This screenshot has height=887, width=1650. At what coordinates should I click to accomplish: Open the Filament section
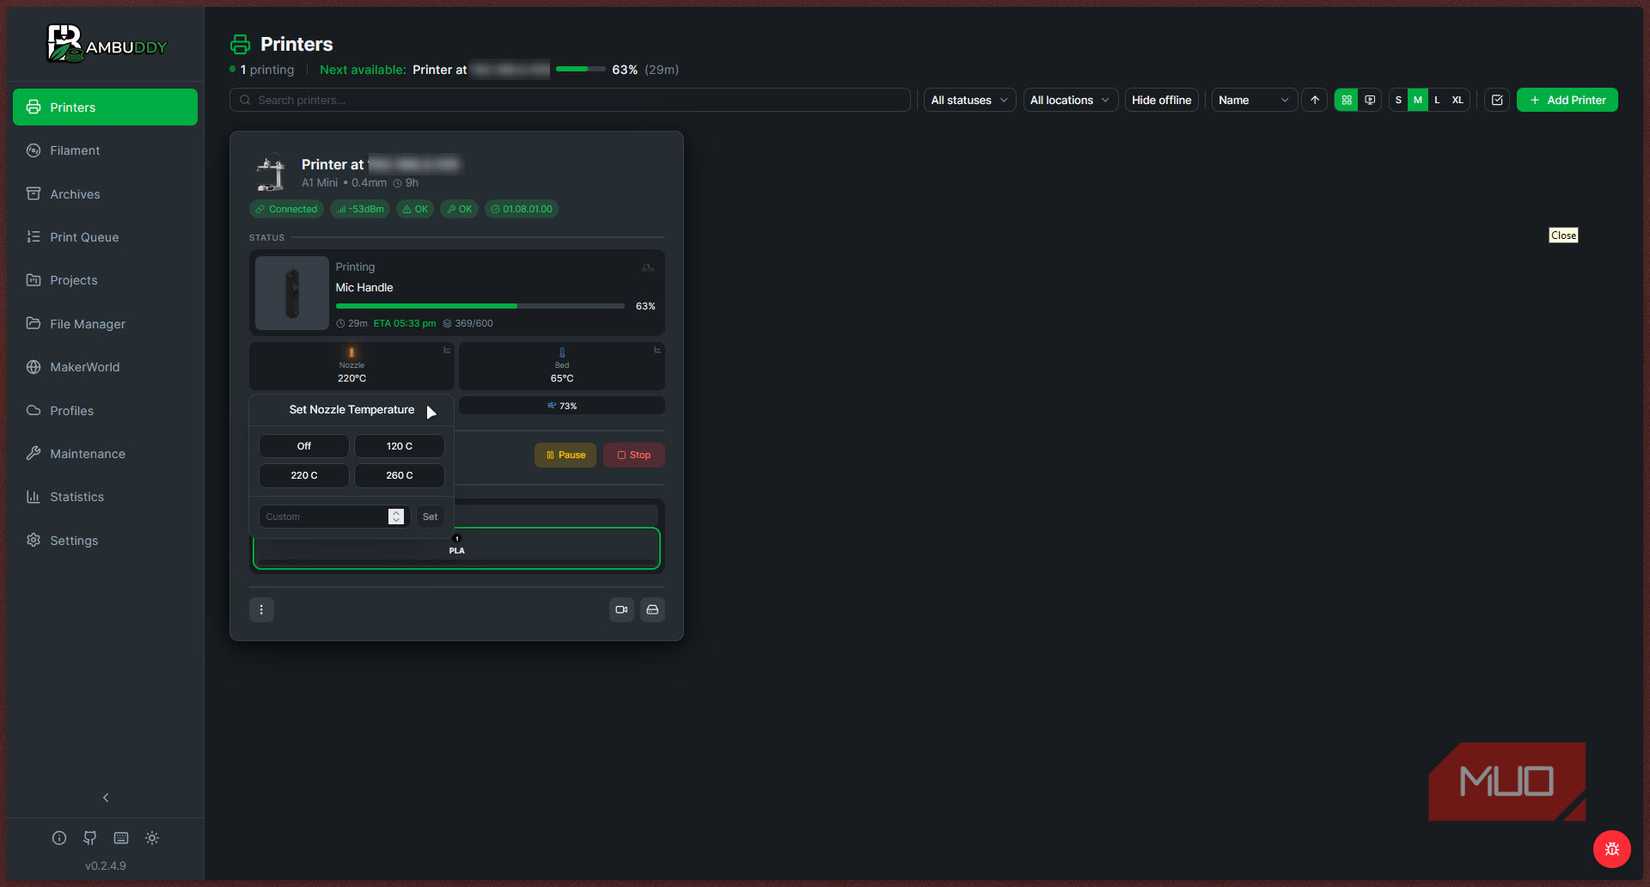click(x=105, y=150)
